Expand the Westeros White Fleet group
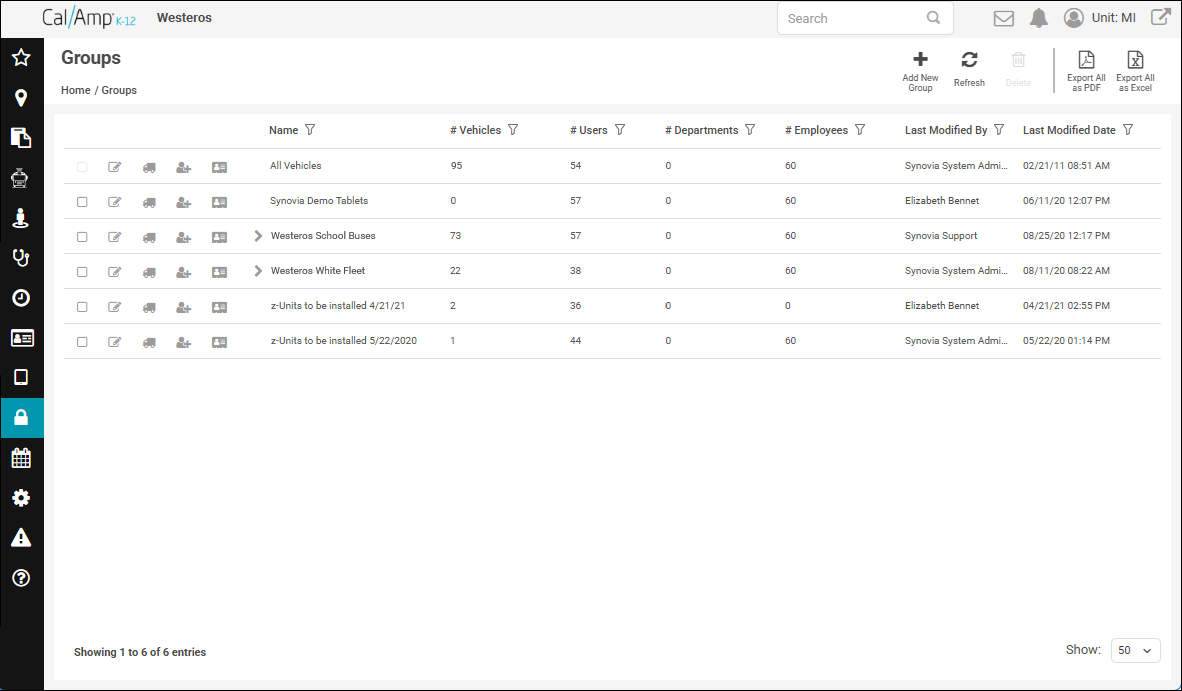This screenshot has width=1182, height=691. tap(258, 271)
